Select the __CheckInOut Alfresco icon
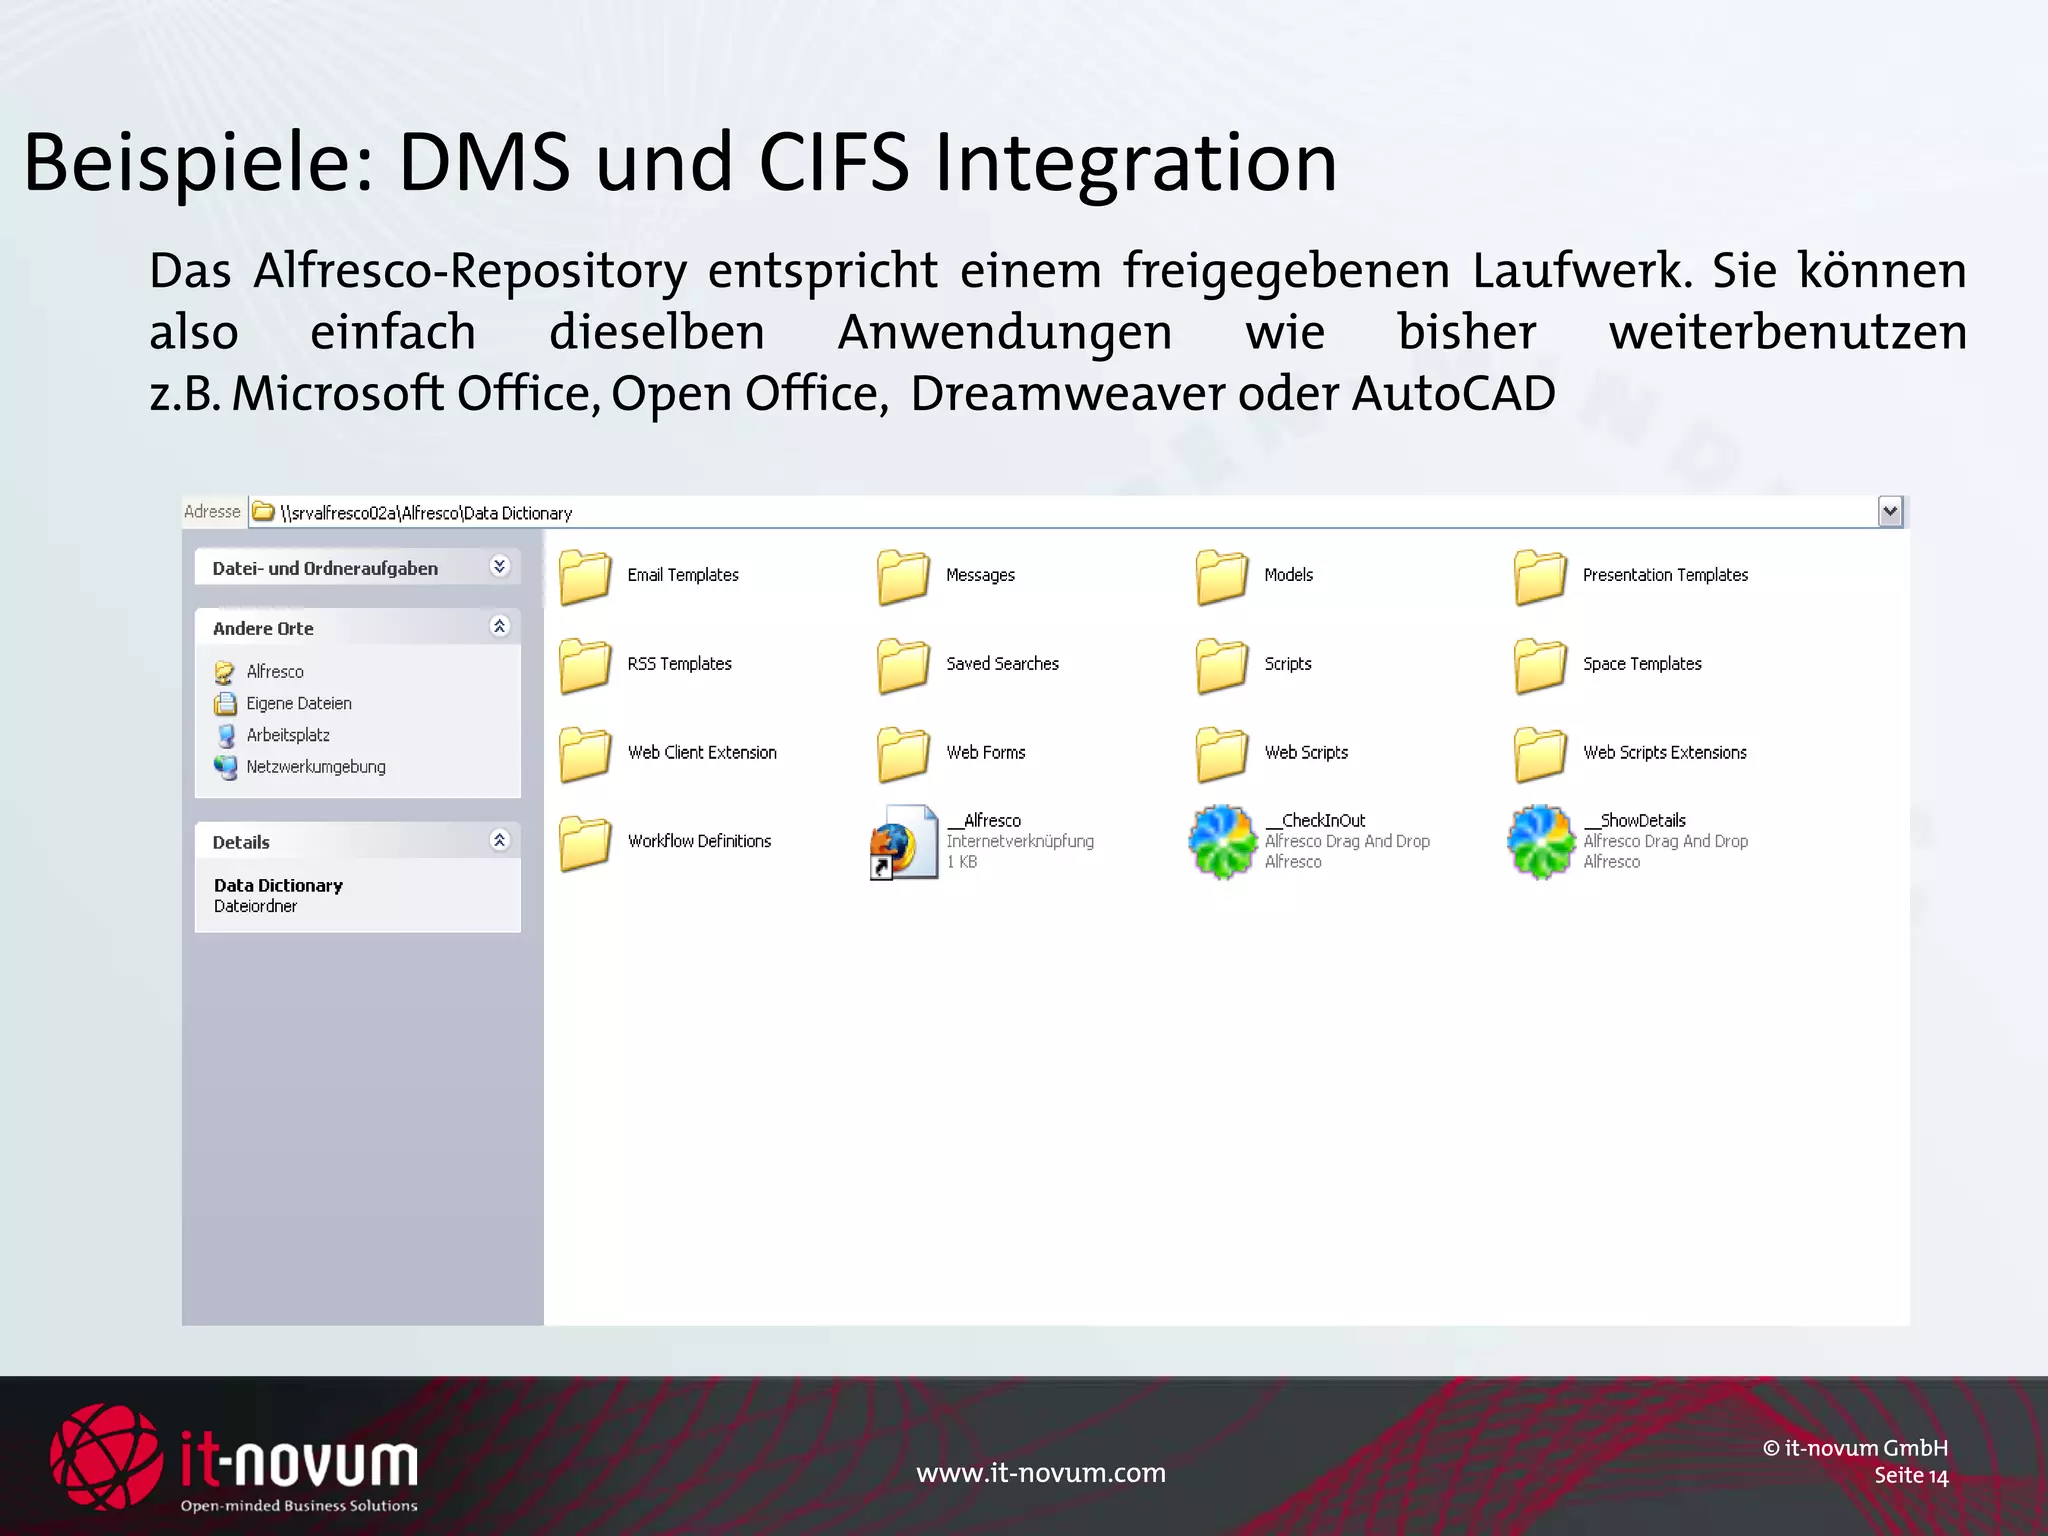This screenshot has width=2048, height=1536. (x=1222, y=842)
